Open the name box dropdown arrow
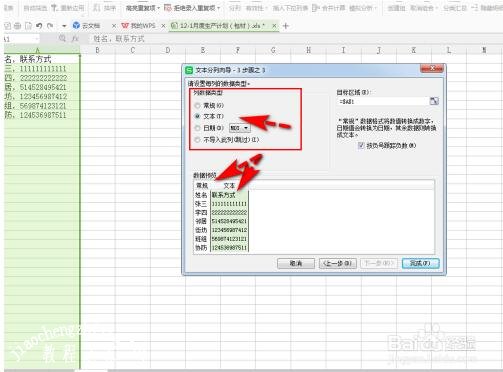Image resolution: width=503 pixels, height=372 pixels. pyautogui.click(x=36, y=39)
